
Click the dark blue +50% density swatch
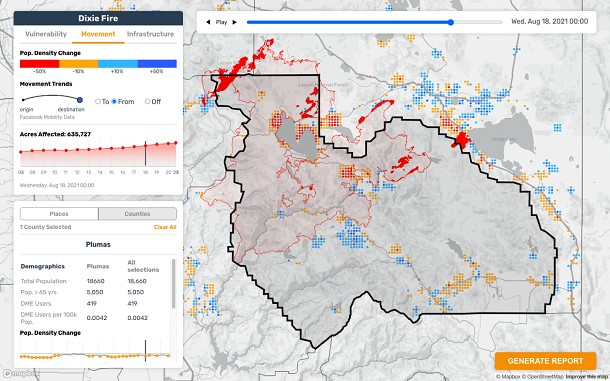(157, 64)
